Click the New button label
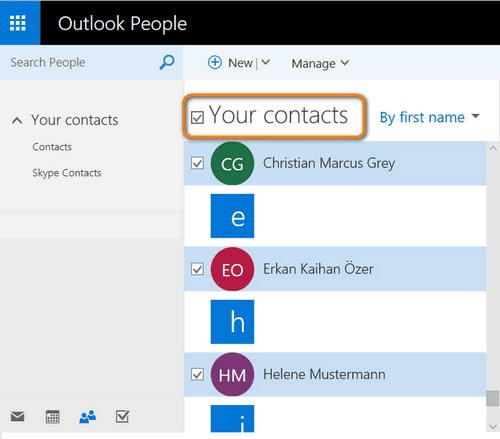Viewport: 500px width, 439px height. [x=240, y=63]
